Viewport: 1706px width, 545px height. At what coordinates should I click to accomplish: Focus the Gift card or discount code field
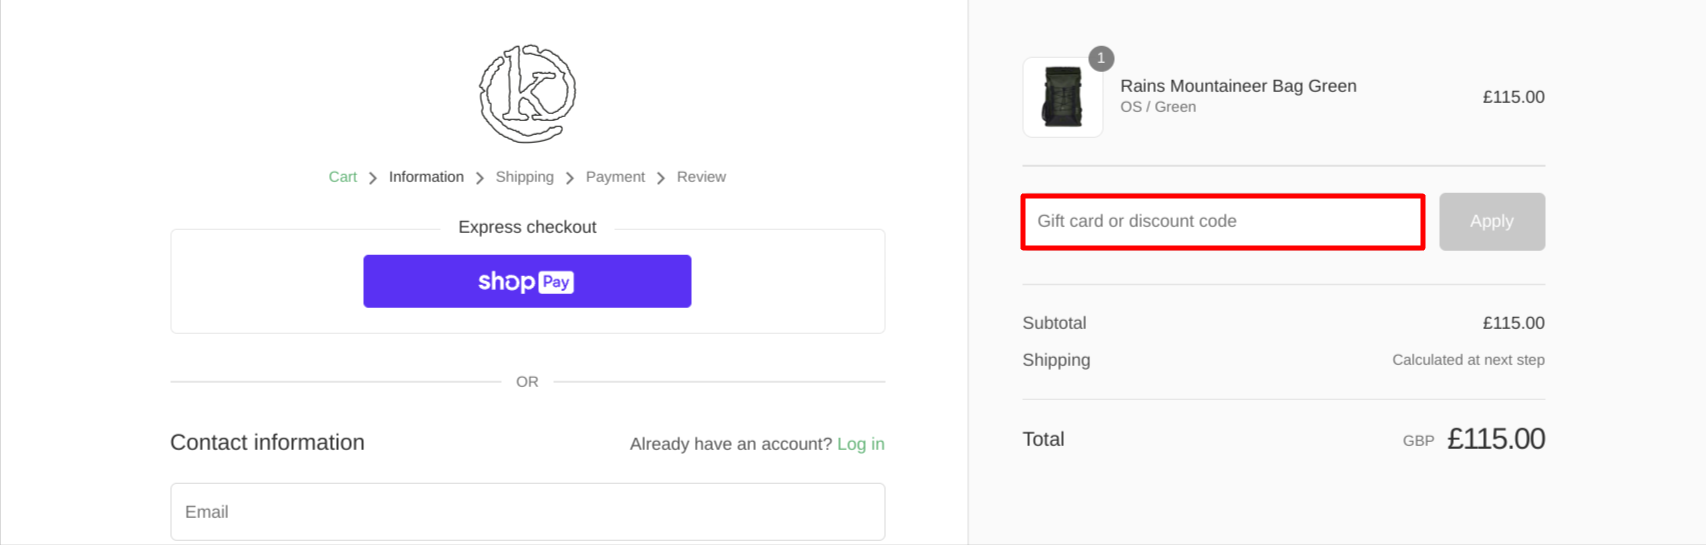(1222, 221)
